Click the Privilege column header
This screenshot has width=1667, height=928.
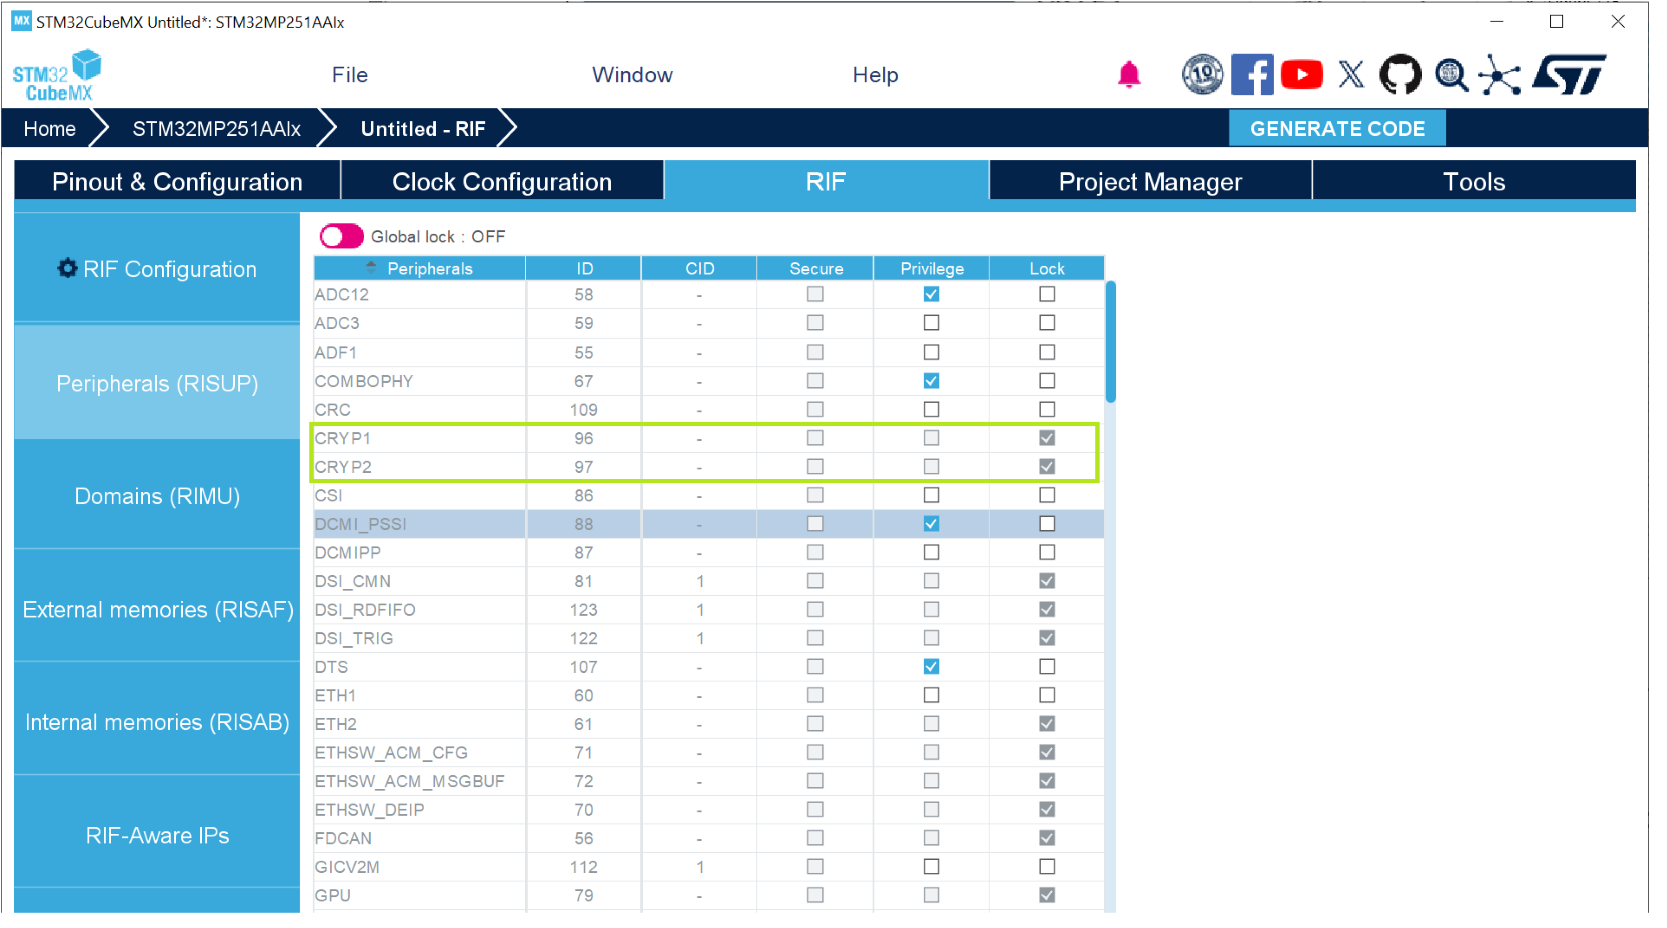click(932, 268)
